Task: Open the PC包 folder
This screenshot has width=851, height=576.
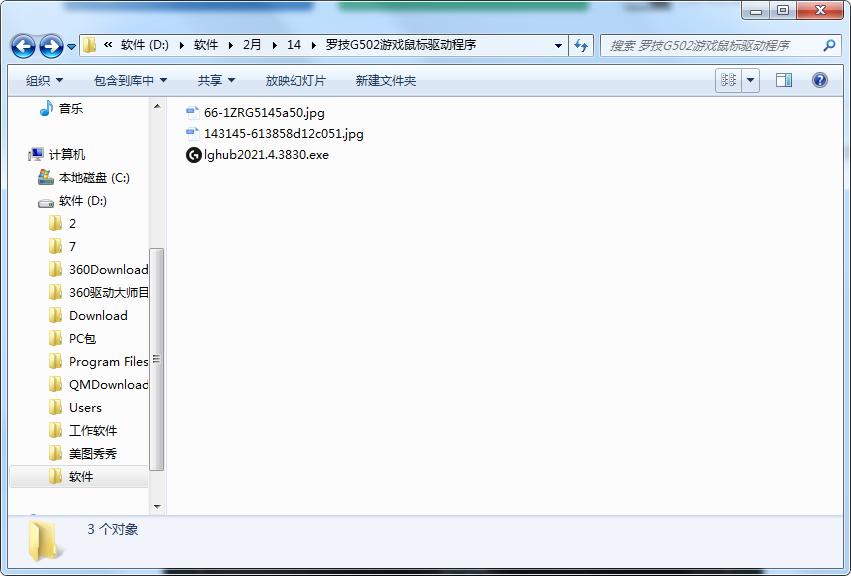Action: click(82, 339)
